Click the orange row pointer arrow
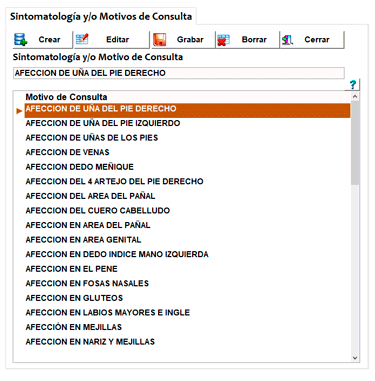 [19, 111]
